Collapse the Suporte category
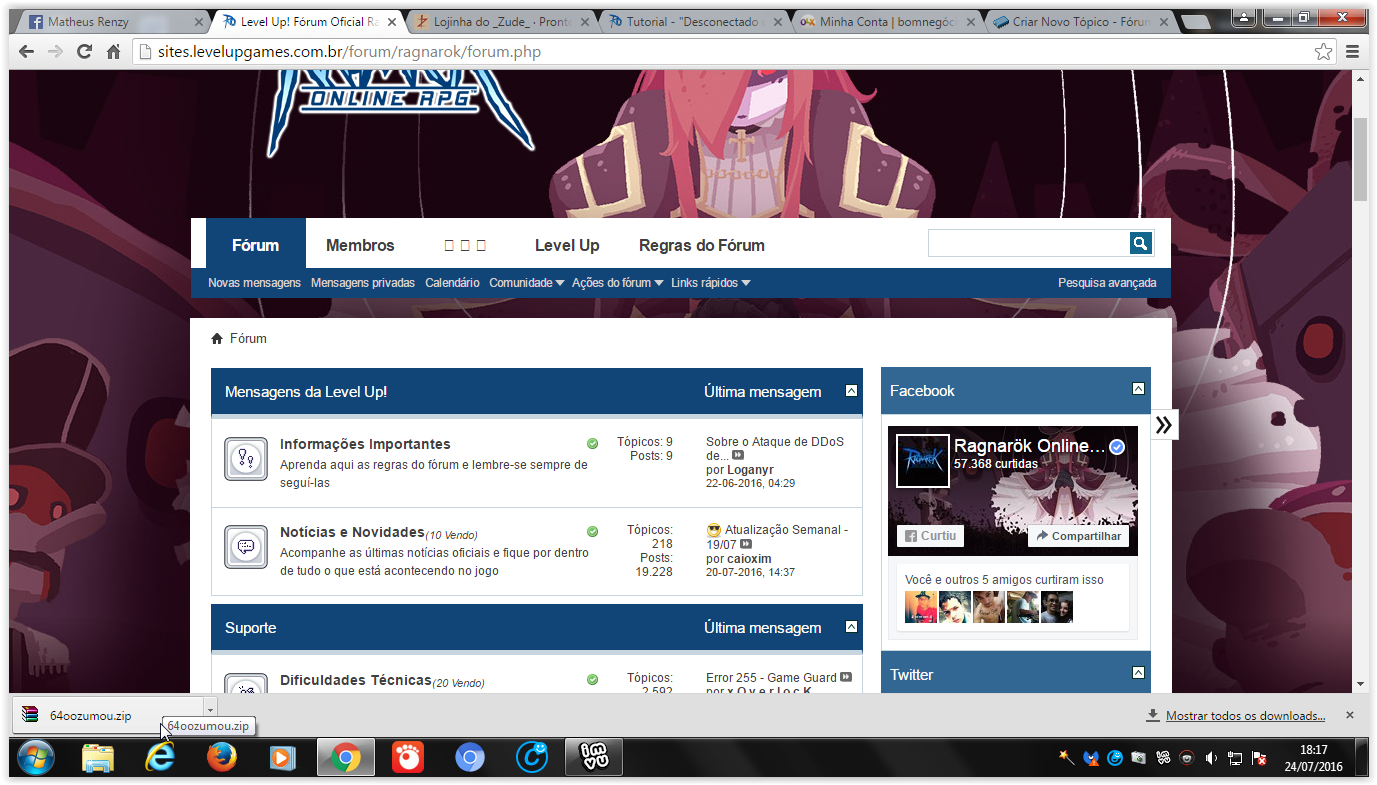The image size is (1377, 785). (851, 627)
